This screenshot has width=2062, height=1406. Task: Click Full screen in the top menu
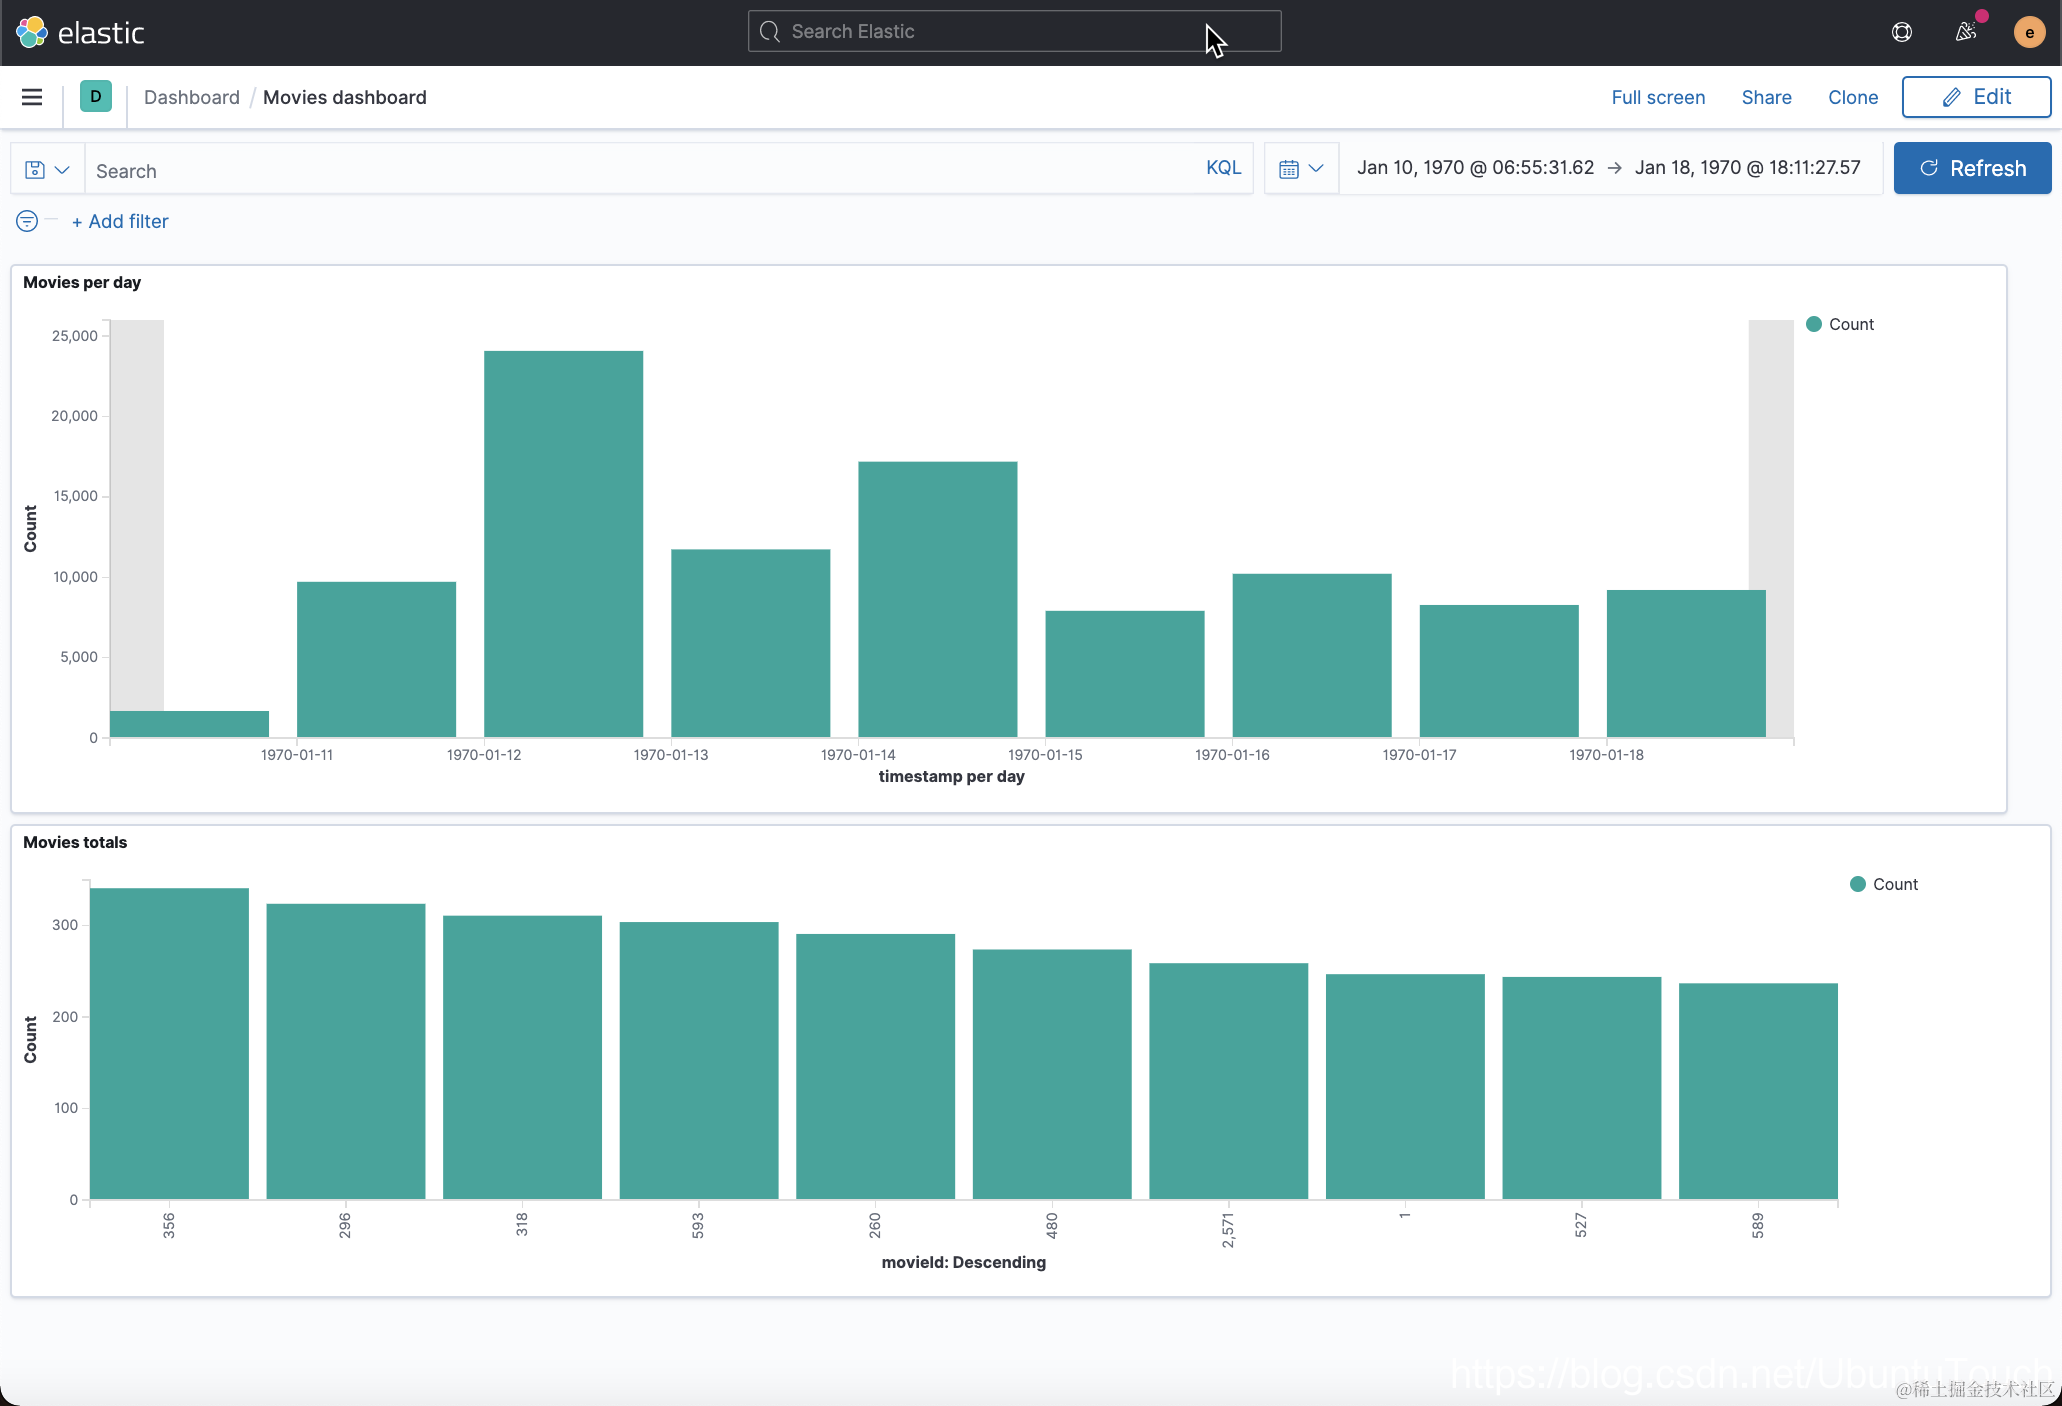point(1658,97)
